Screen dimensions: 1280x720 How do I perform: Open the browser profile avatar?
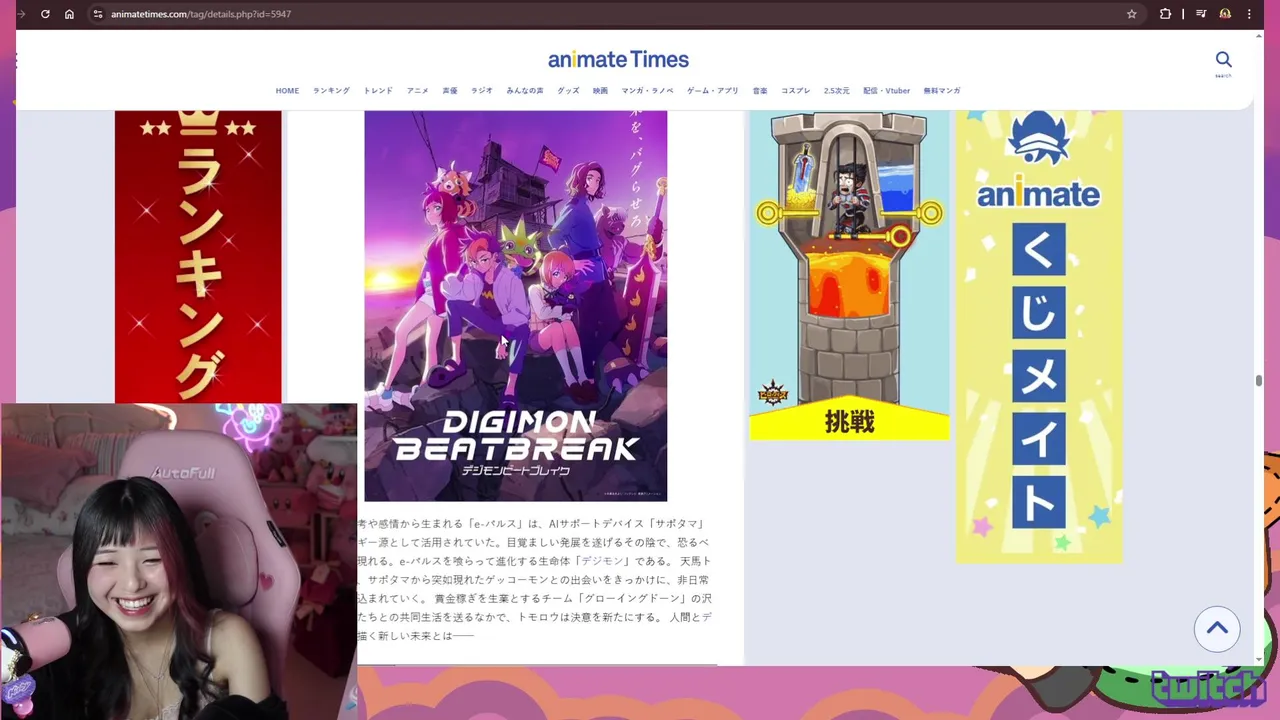1225,14
